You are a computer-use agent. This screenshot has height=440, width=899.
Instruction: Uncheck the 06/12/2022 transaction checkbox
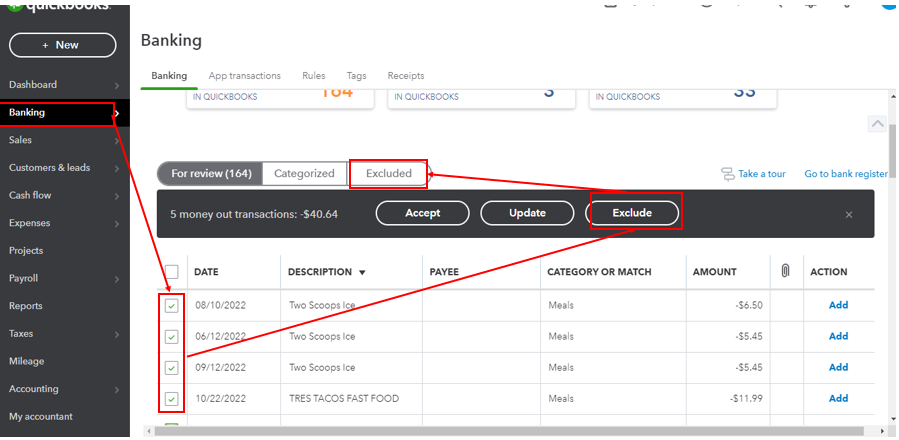pyautogui.click(x=171, y=337)
